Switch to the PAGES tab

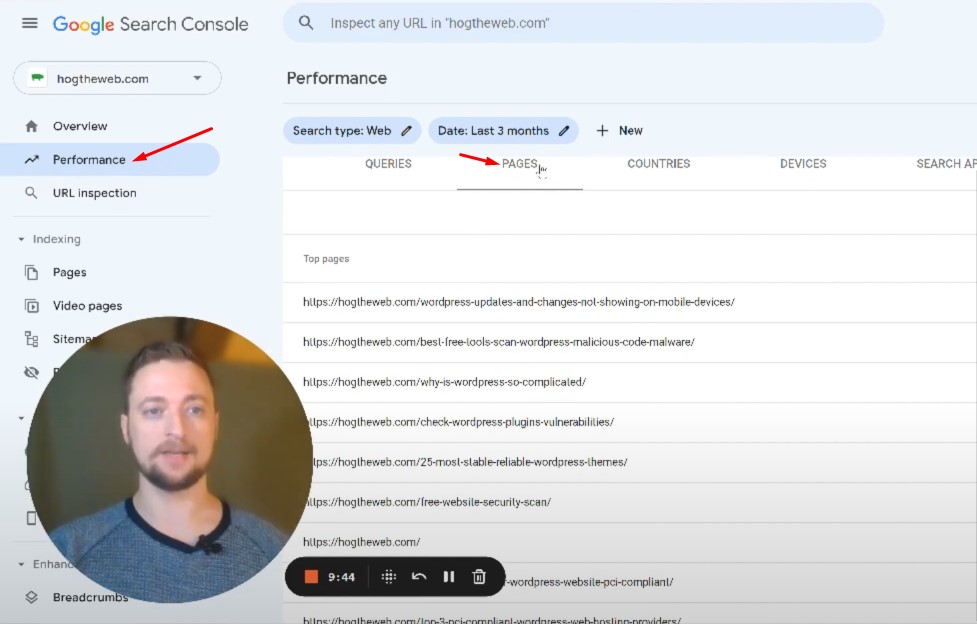(520, 164)
